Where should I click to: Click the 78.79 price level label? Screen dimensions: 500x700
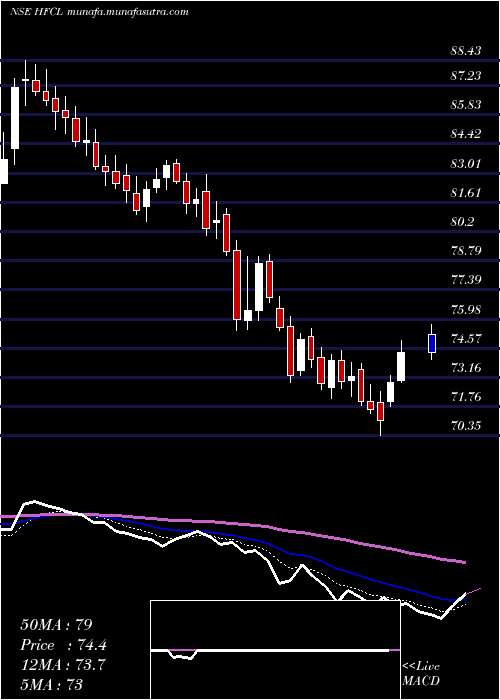(x=466, y=250)
